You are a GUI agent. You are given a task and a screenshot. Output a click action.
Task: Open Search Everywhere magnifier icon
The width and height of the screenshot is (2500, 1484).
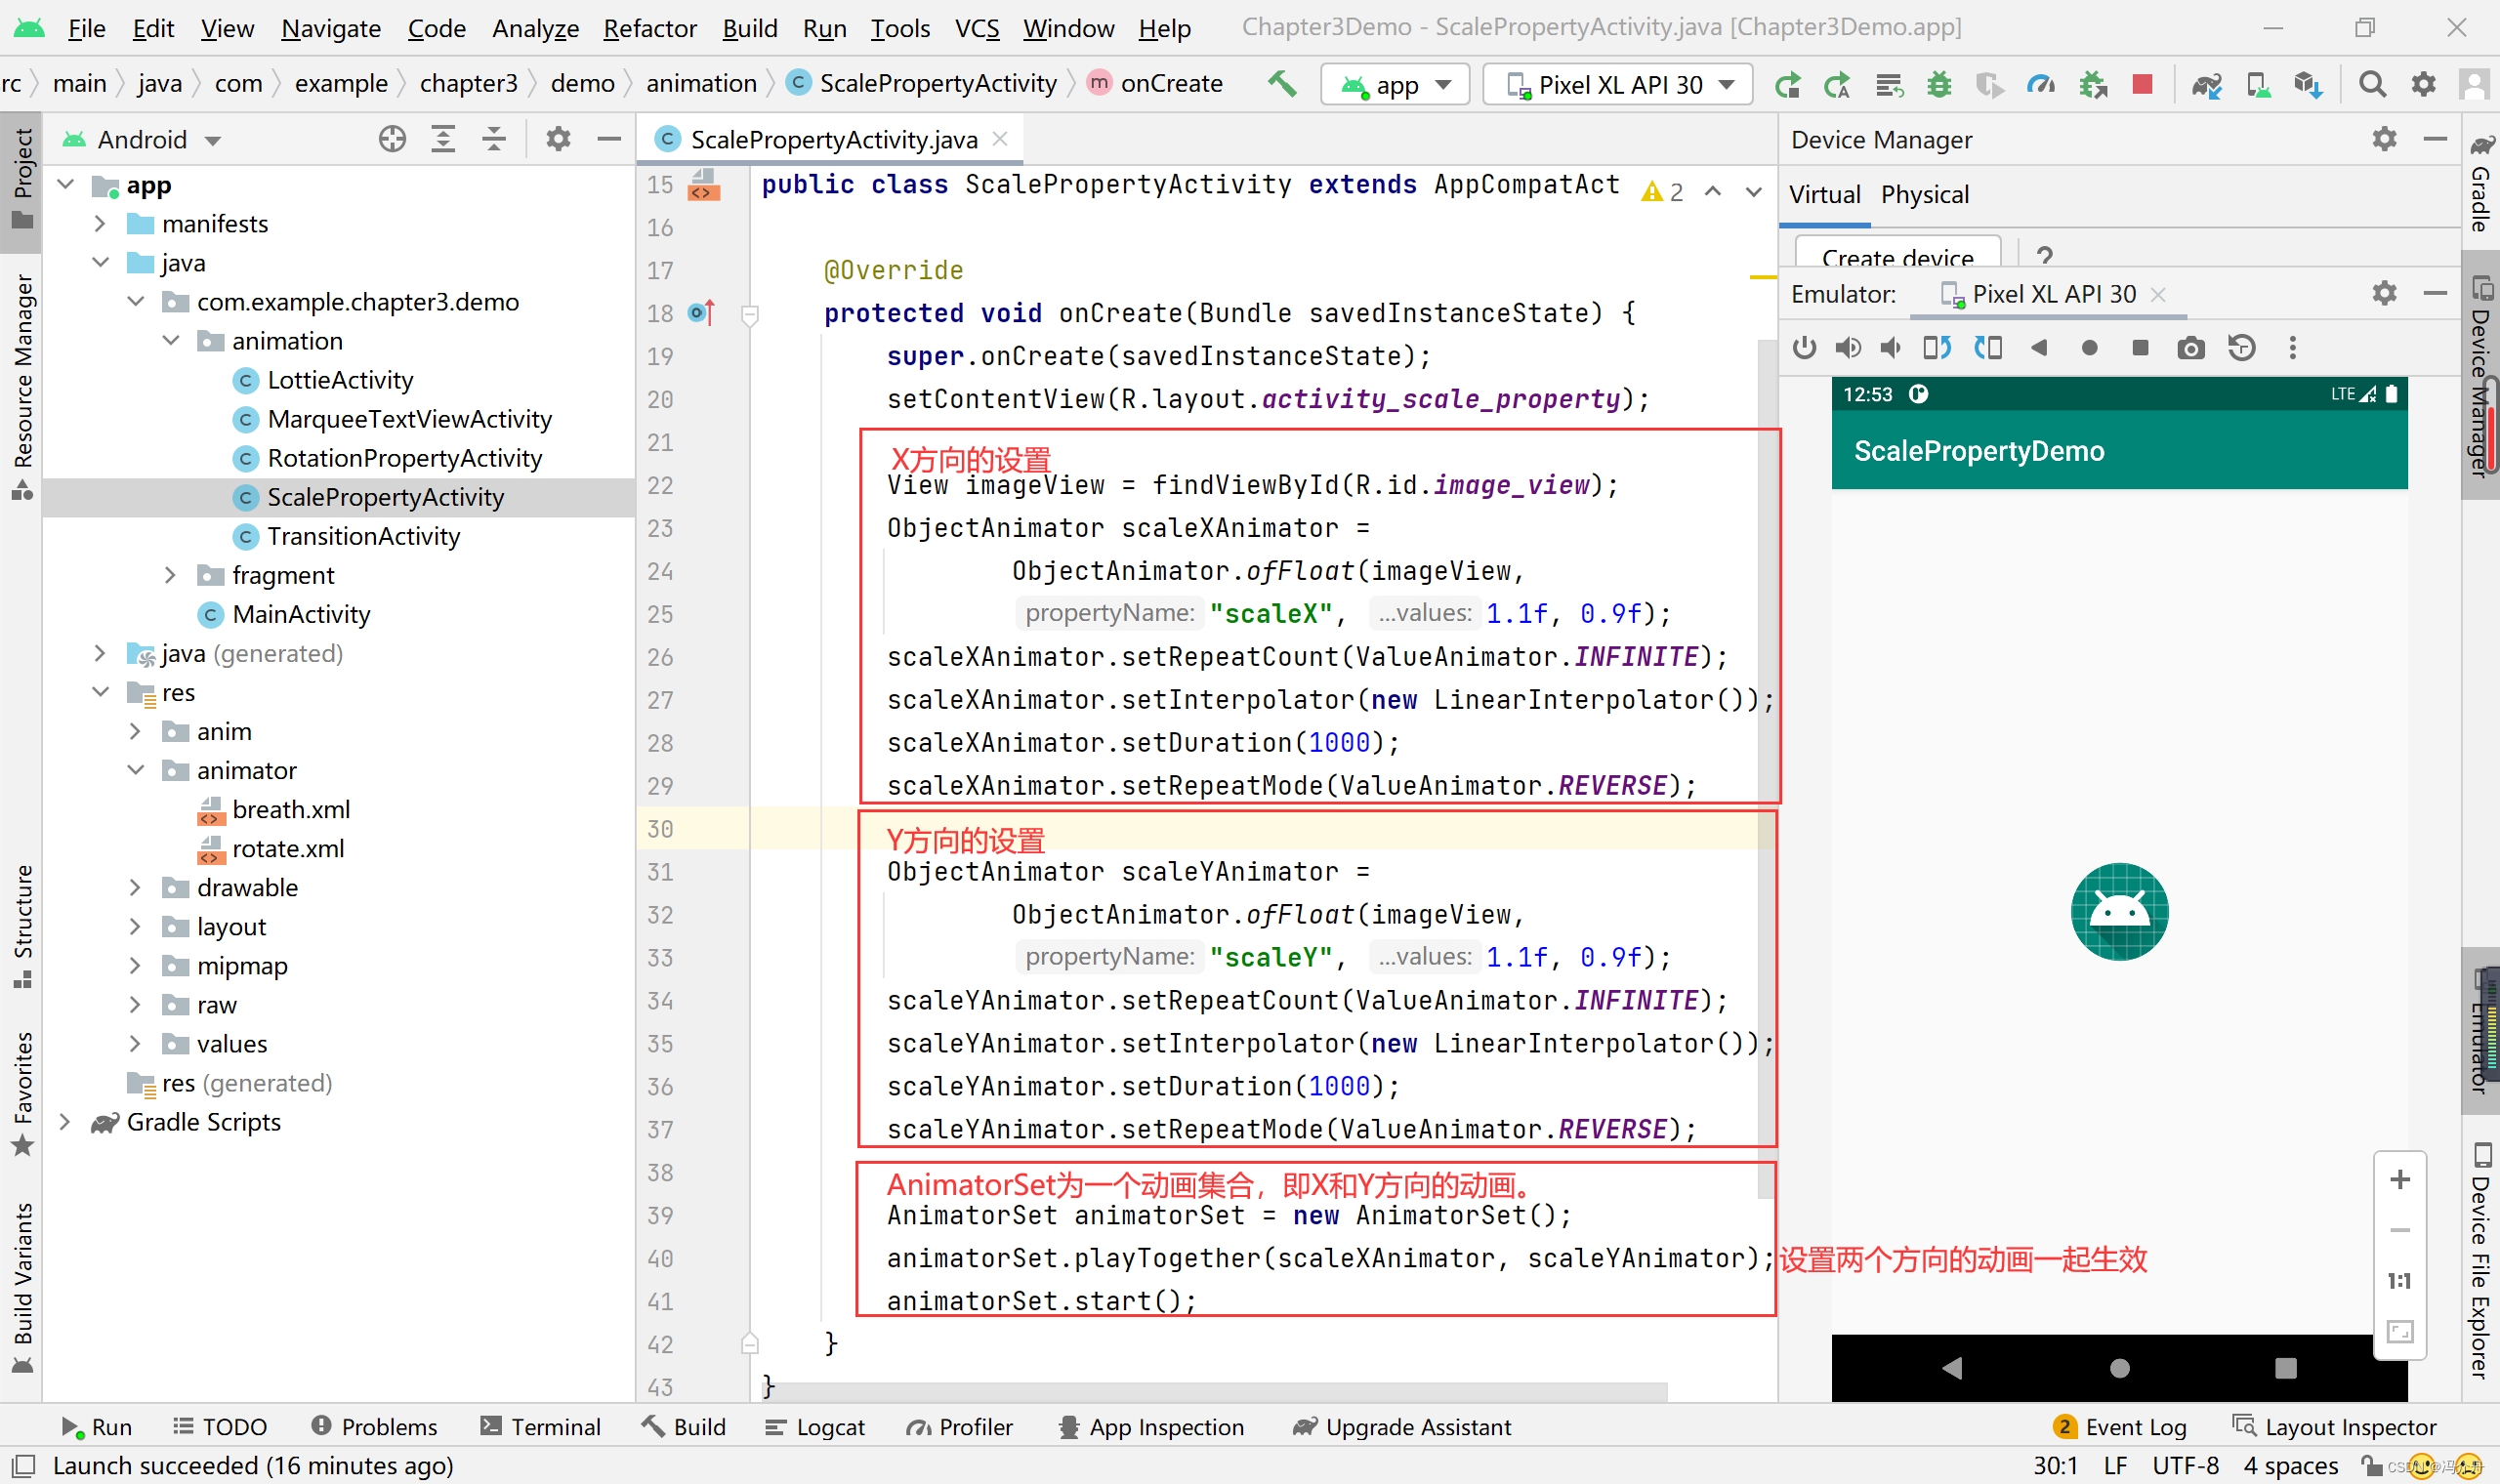click(x=2371, y=84)
